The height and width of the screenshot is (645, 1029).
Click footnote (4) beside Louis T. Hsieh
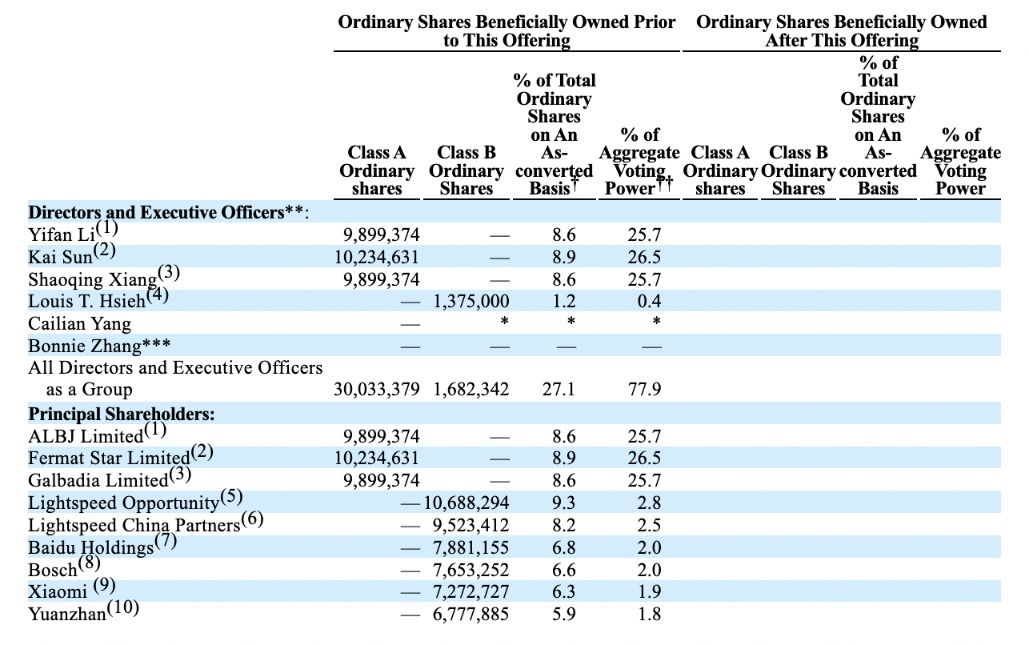pos(158,295)
